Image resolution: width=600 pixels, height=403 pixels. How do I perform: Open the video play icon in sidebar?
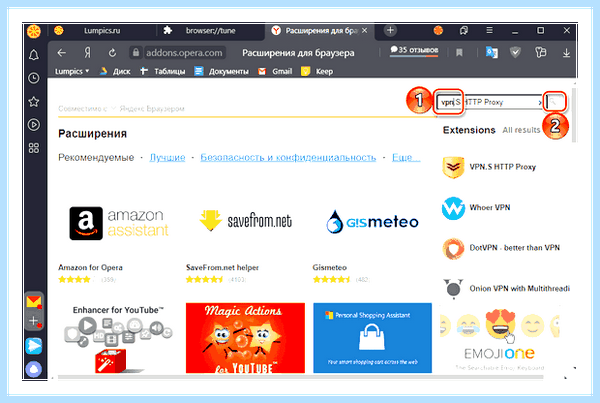[x=34, y=125]
